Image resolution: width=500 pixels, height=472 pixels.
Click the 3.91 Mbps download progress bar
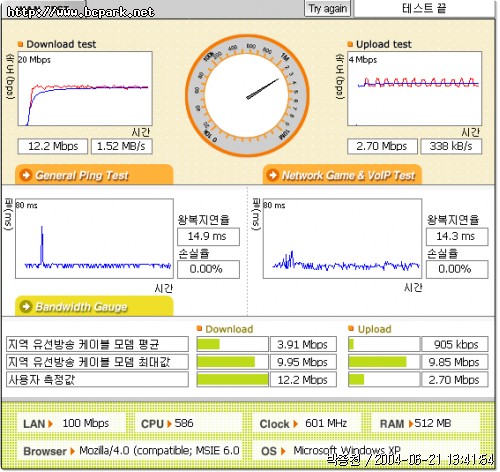pyautogui.click(x=232, y=344)
